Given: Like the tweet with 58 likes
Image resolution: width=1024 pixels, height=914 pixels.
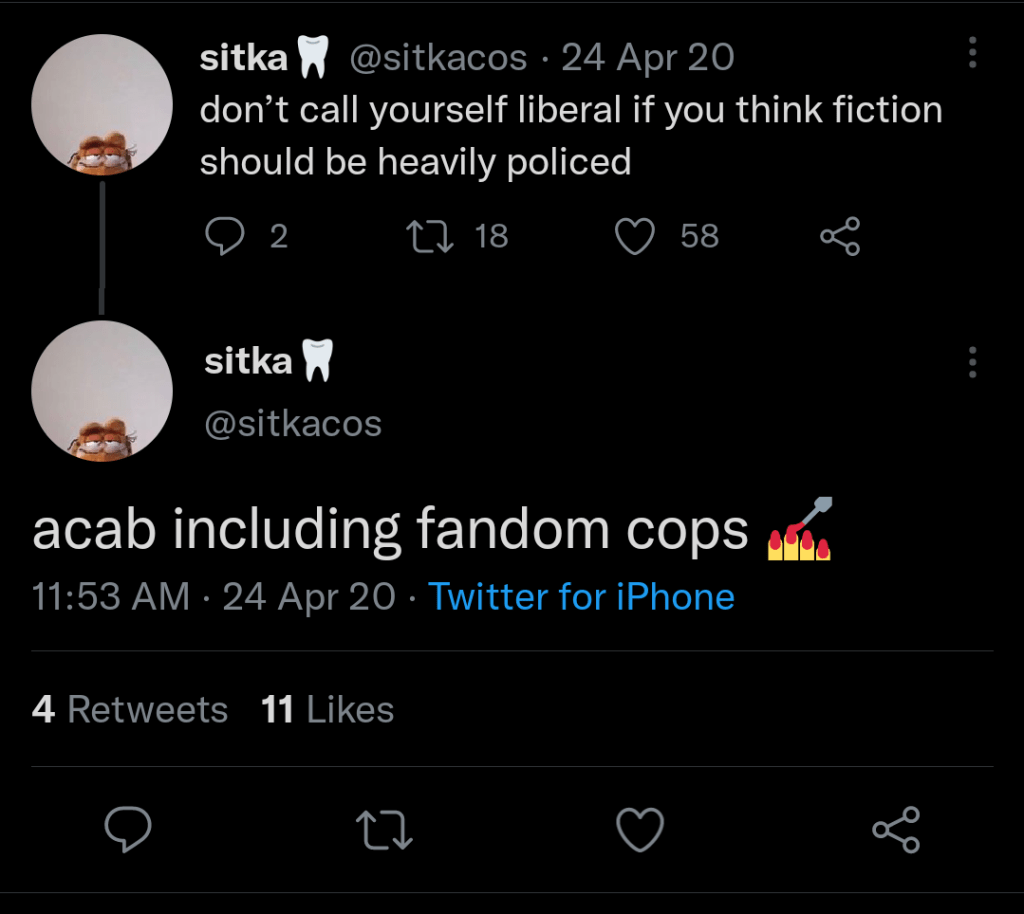Looking at the screenshot, I should tap(635, 236).
